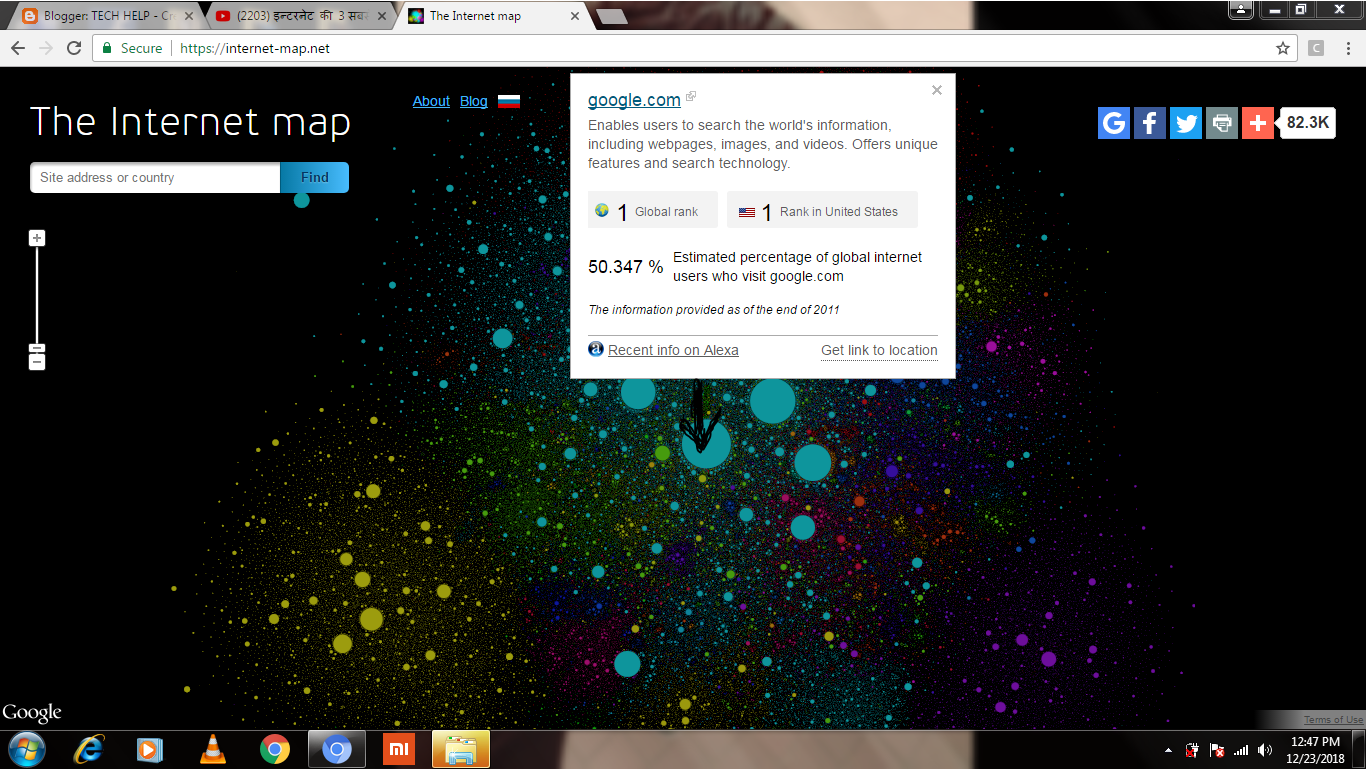Screen dimensions: 1366x769
Task: Open VLC media player from the taskbar
Action: (213, 749)
